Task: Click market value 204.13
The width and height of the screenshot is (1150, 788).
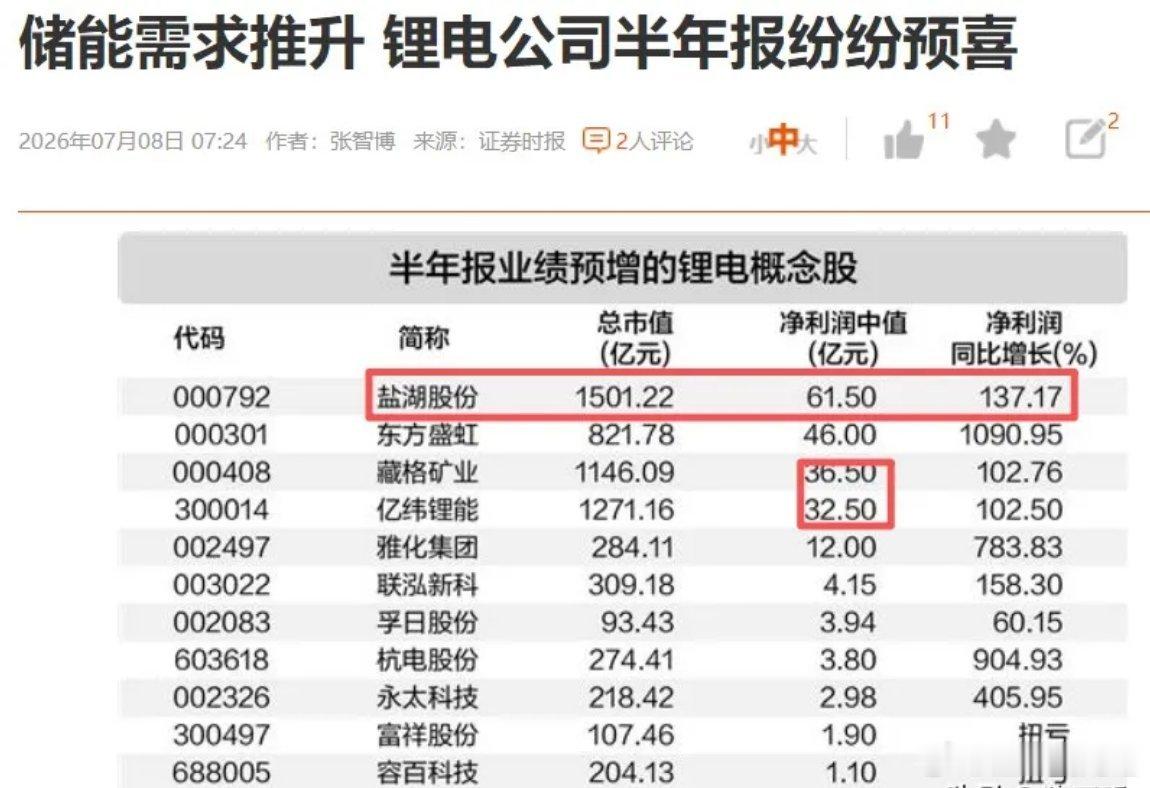Action: point(631,773)
